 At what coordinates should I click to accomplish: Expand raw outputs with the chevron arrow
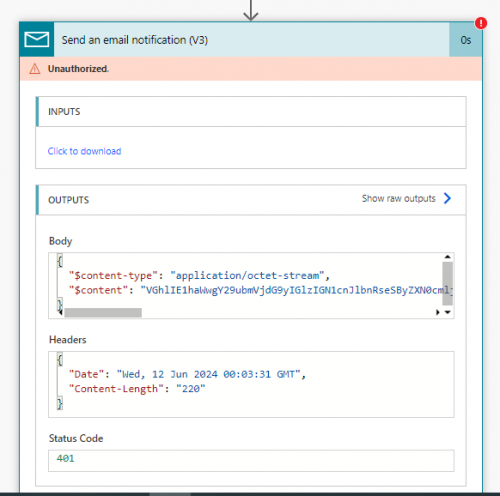(x=447, y=198)
